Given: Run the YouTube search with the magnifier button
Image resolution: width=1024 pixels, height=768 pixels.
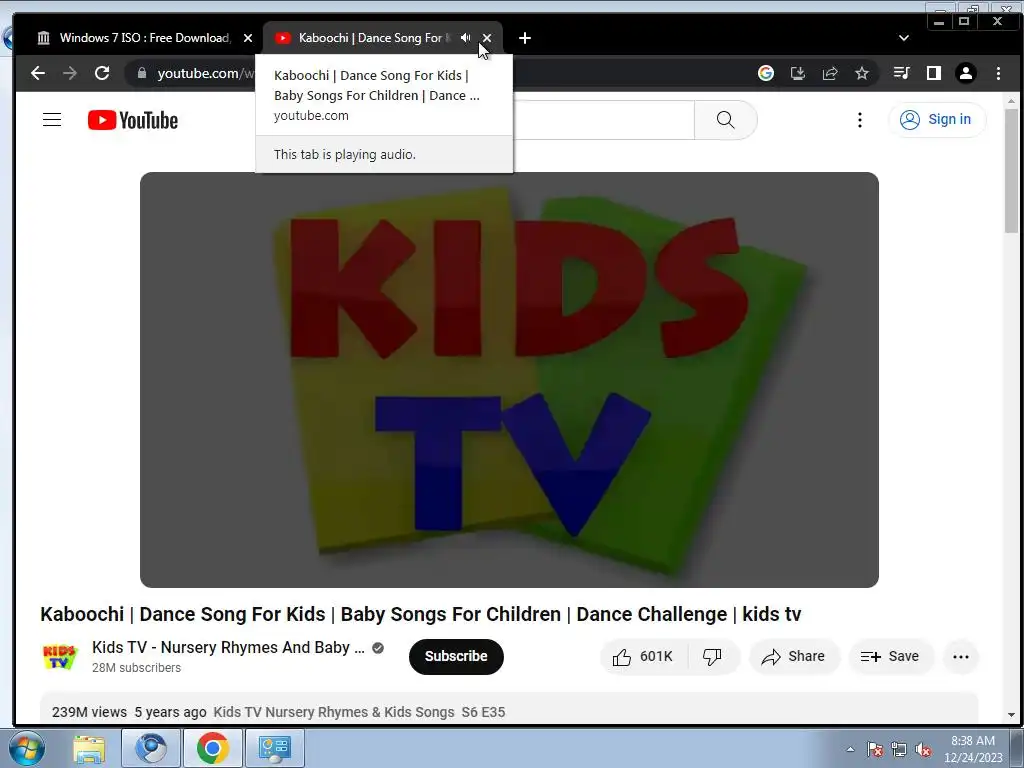Looking at the screenshot, I should click(726, 120).
